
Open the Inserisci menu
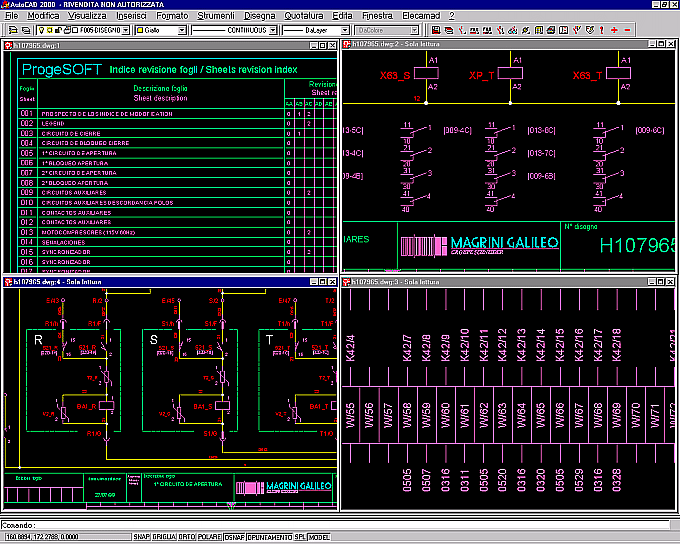pos(131,16)
